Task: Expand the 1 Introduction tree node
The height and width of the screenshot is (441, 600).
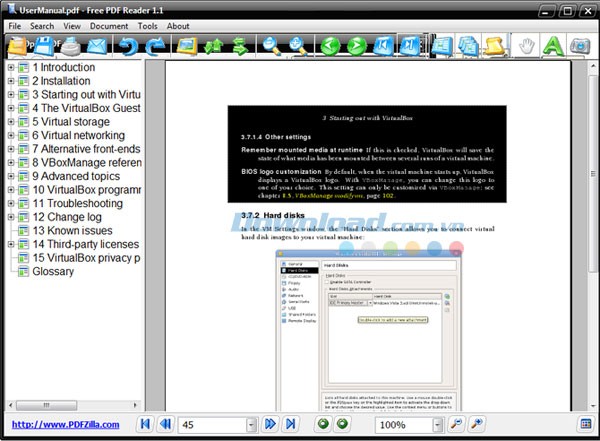Action: tap(11, 67)
